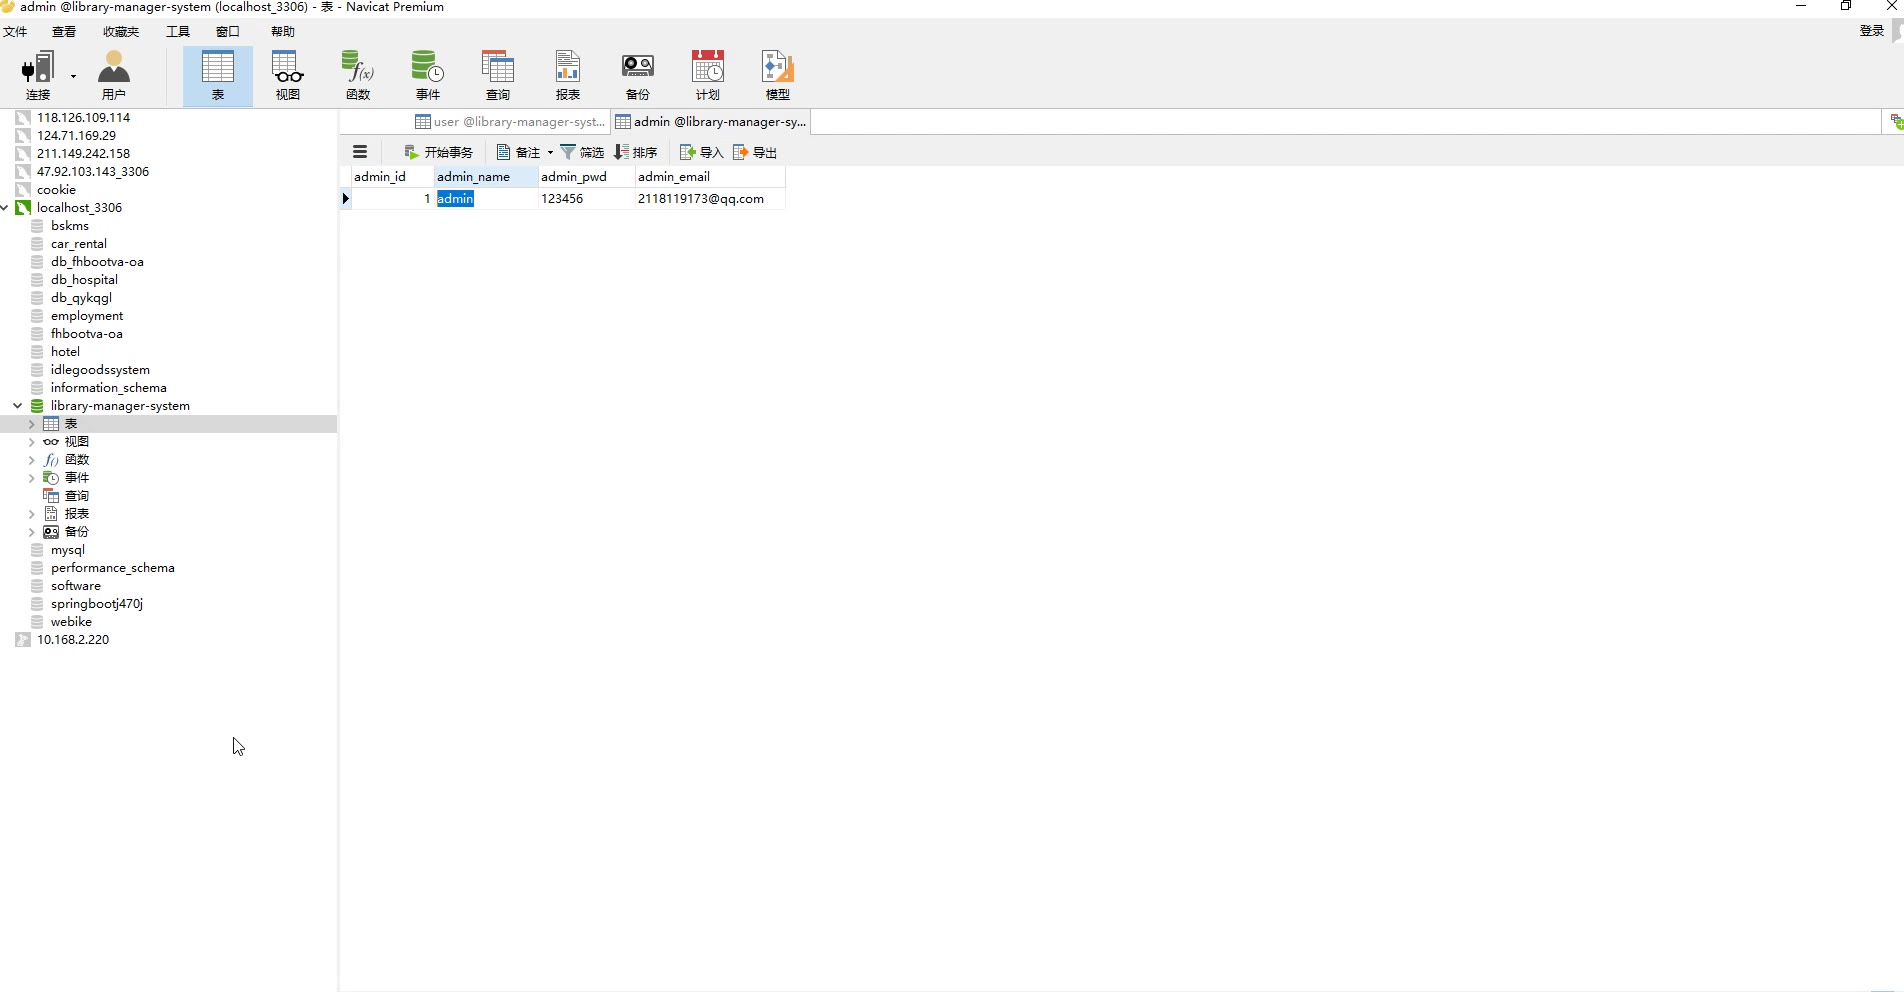Click admin_email column header
This screenshot has height=992, width=1904.
(x=710, y=177)
